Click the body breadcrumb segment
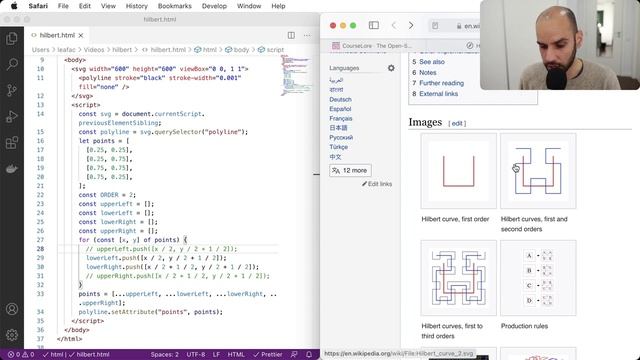This screenshot has height=360, width=640. 237,50
